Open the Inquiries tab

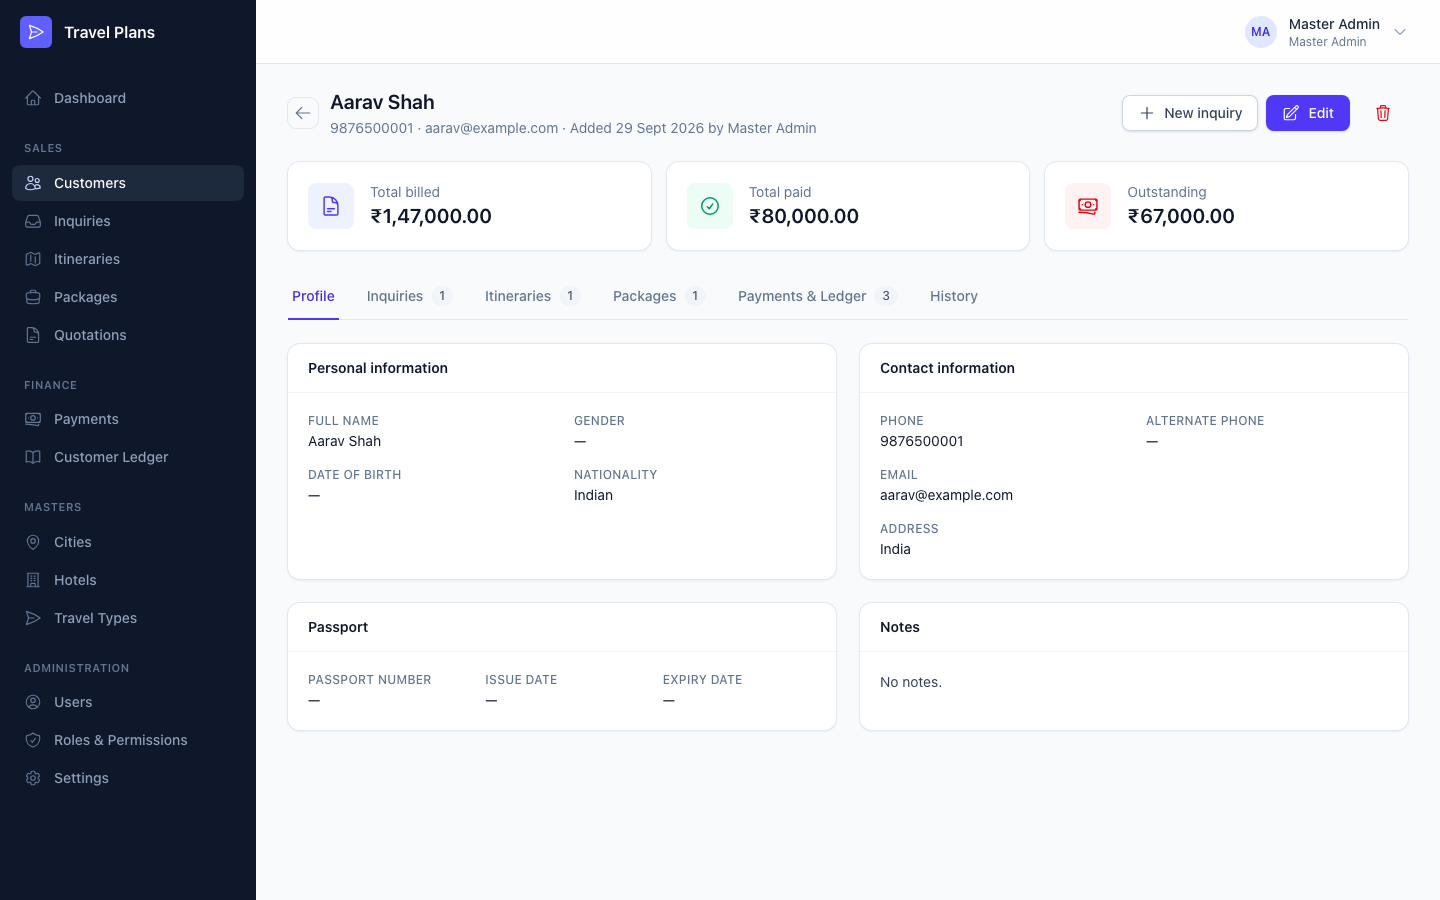(x=409, y=296)
